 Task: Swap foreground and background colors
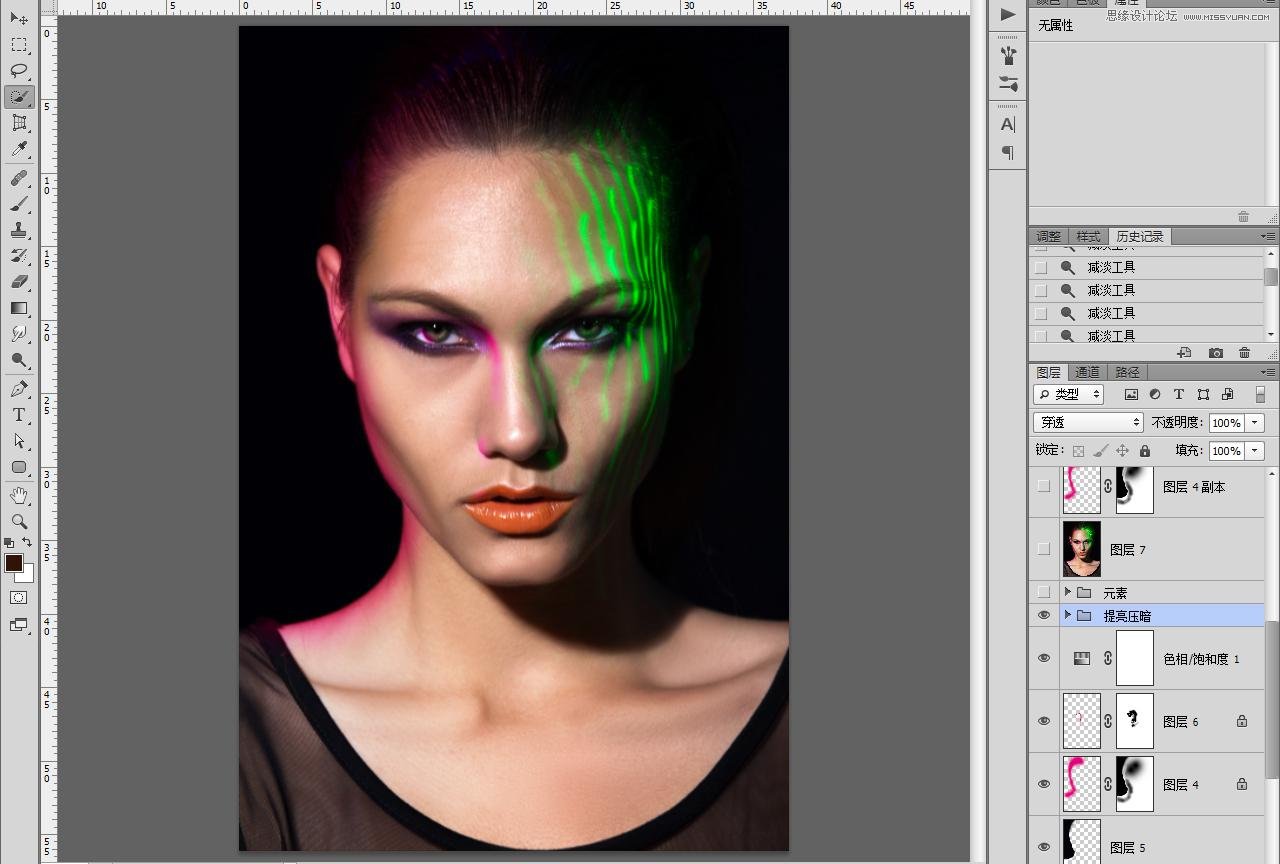(x=27, y=542)
